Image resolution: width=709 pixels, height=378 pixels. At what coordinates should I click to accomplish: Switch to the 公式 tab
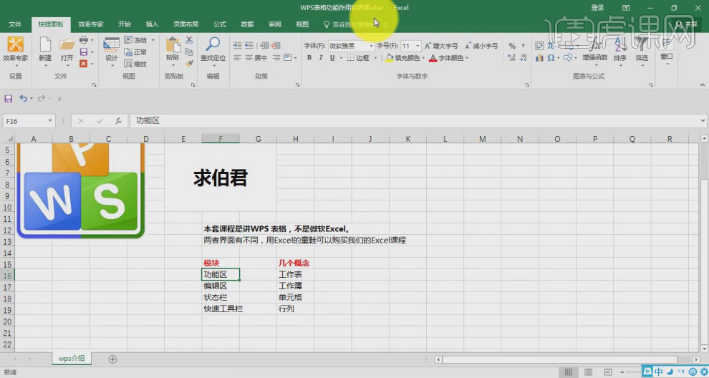point(220,24)
